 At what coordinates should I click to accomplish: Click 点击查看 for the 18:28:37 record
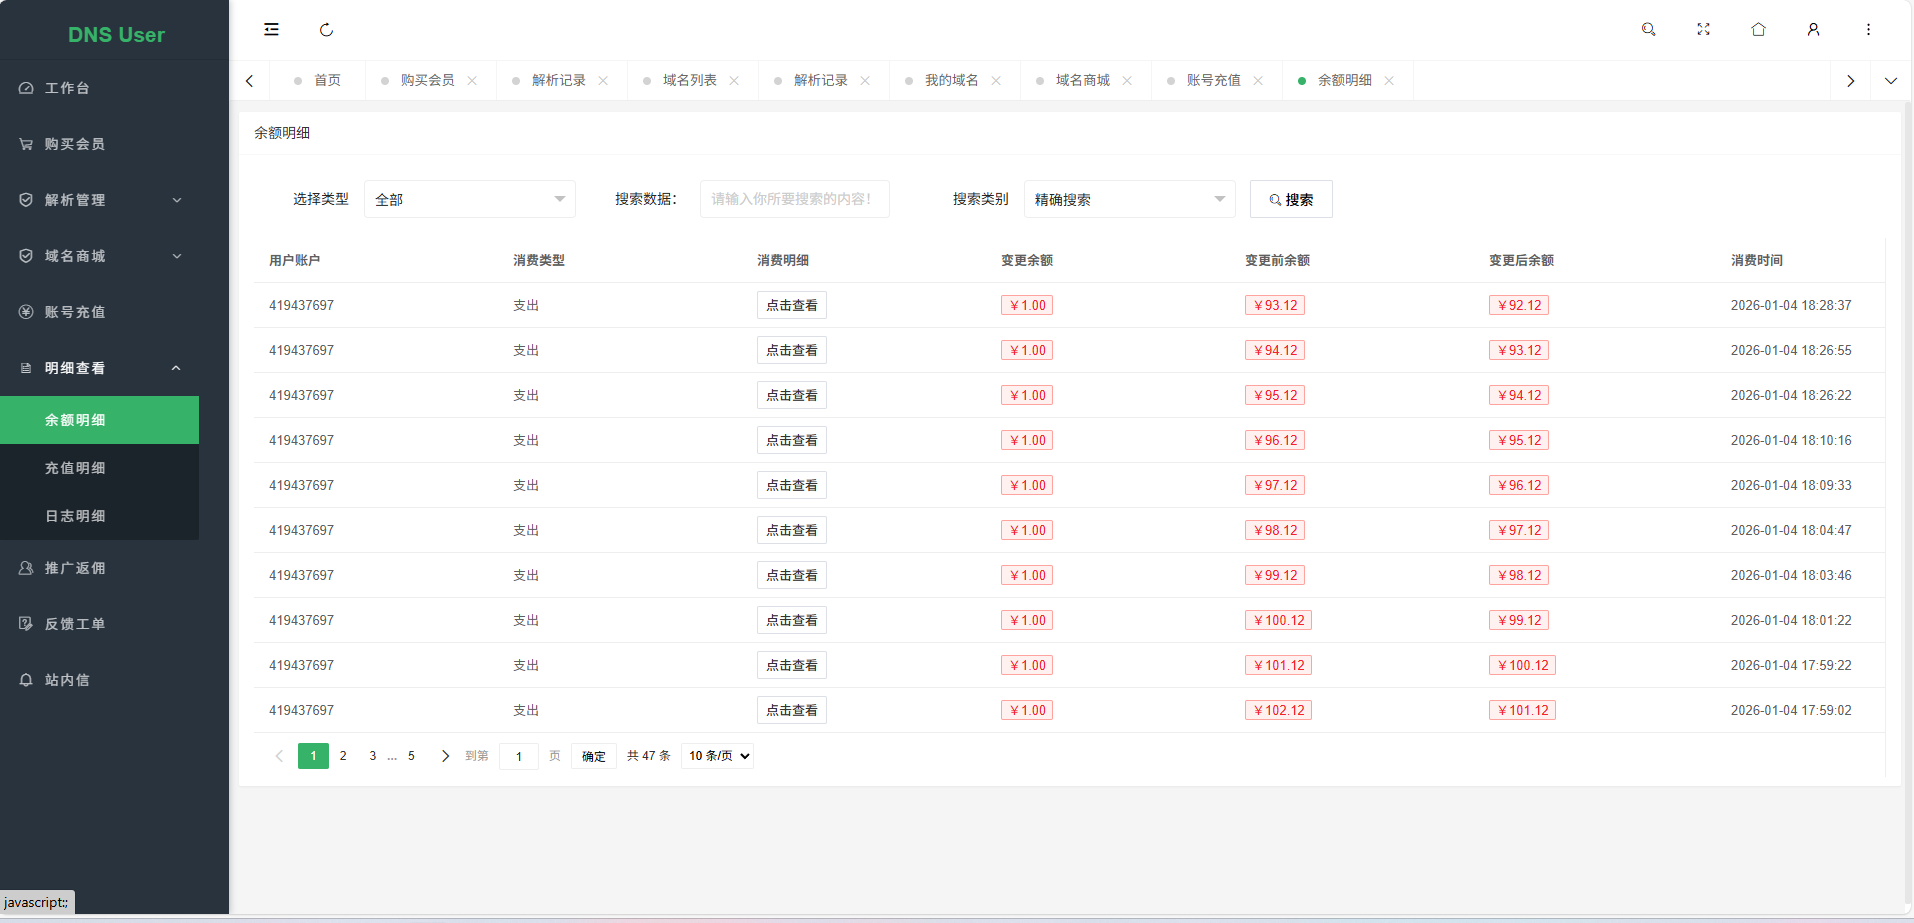(791, 306)
